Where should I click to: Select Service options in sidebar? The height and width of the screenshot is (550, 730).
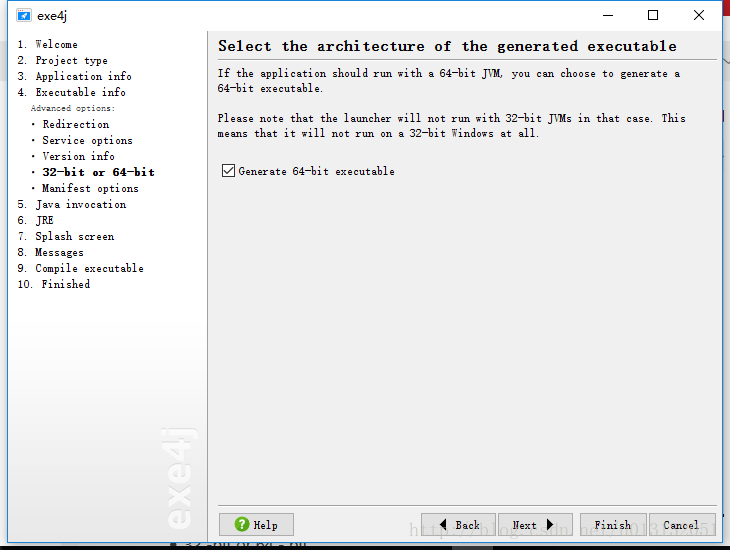(x=88, y=140)
